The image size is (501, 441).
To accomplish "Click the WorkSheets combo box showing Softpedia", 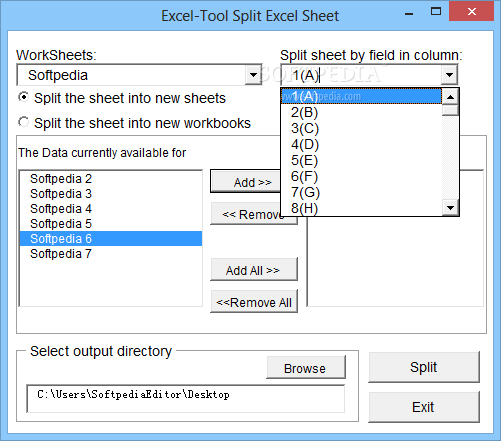I will tap(139, 75).
